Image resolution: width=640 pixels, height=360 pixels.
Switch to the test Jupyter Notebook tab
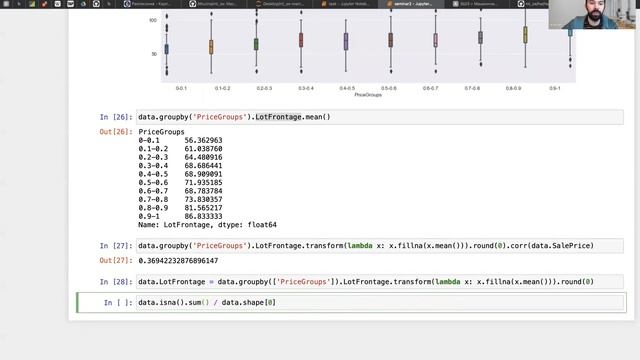[x=346, y=4]
